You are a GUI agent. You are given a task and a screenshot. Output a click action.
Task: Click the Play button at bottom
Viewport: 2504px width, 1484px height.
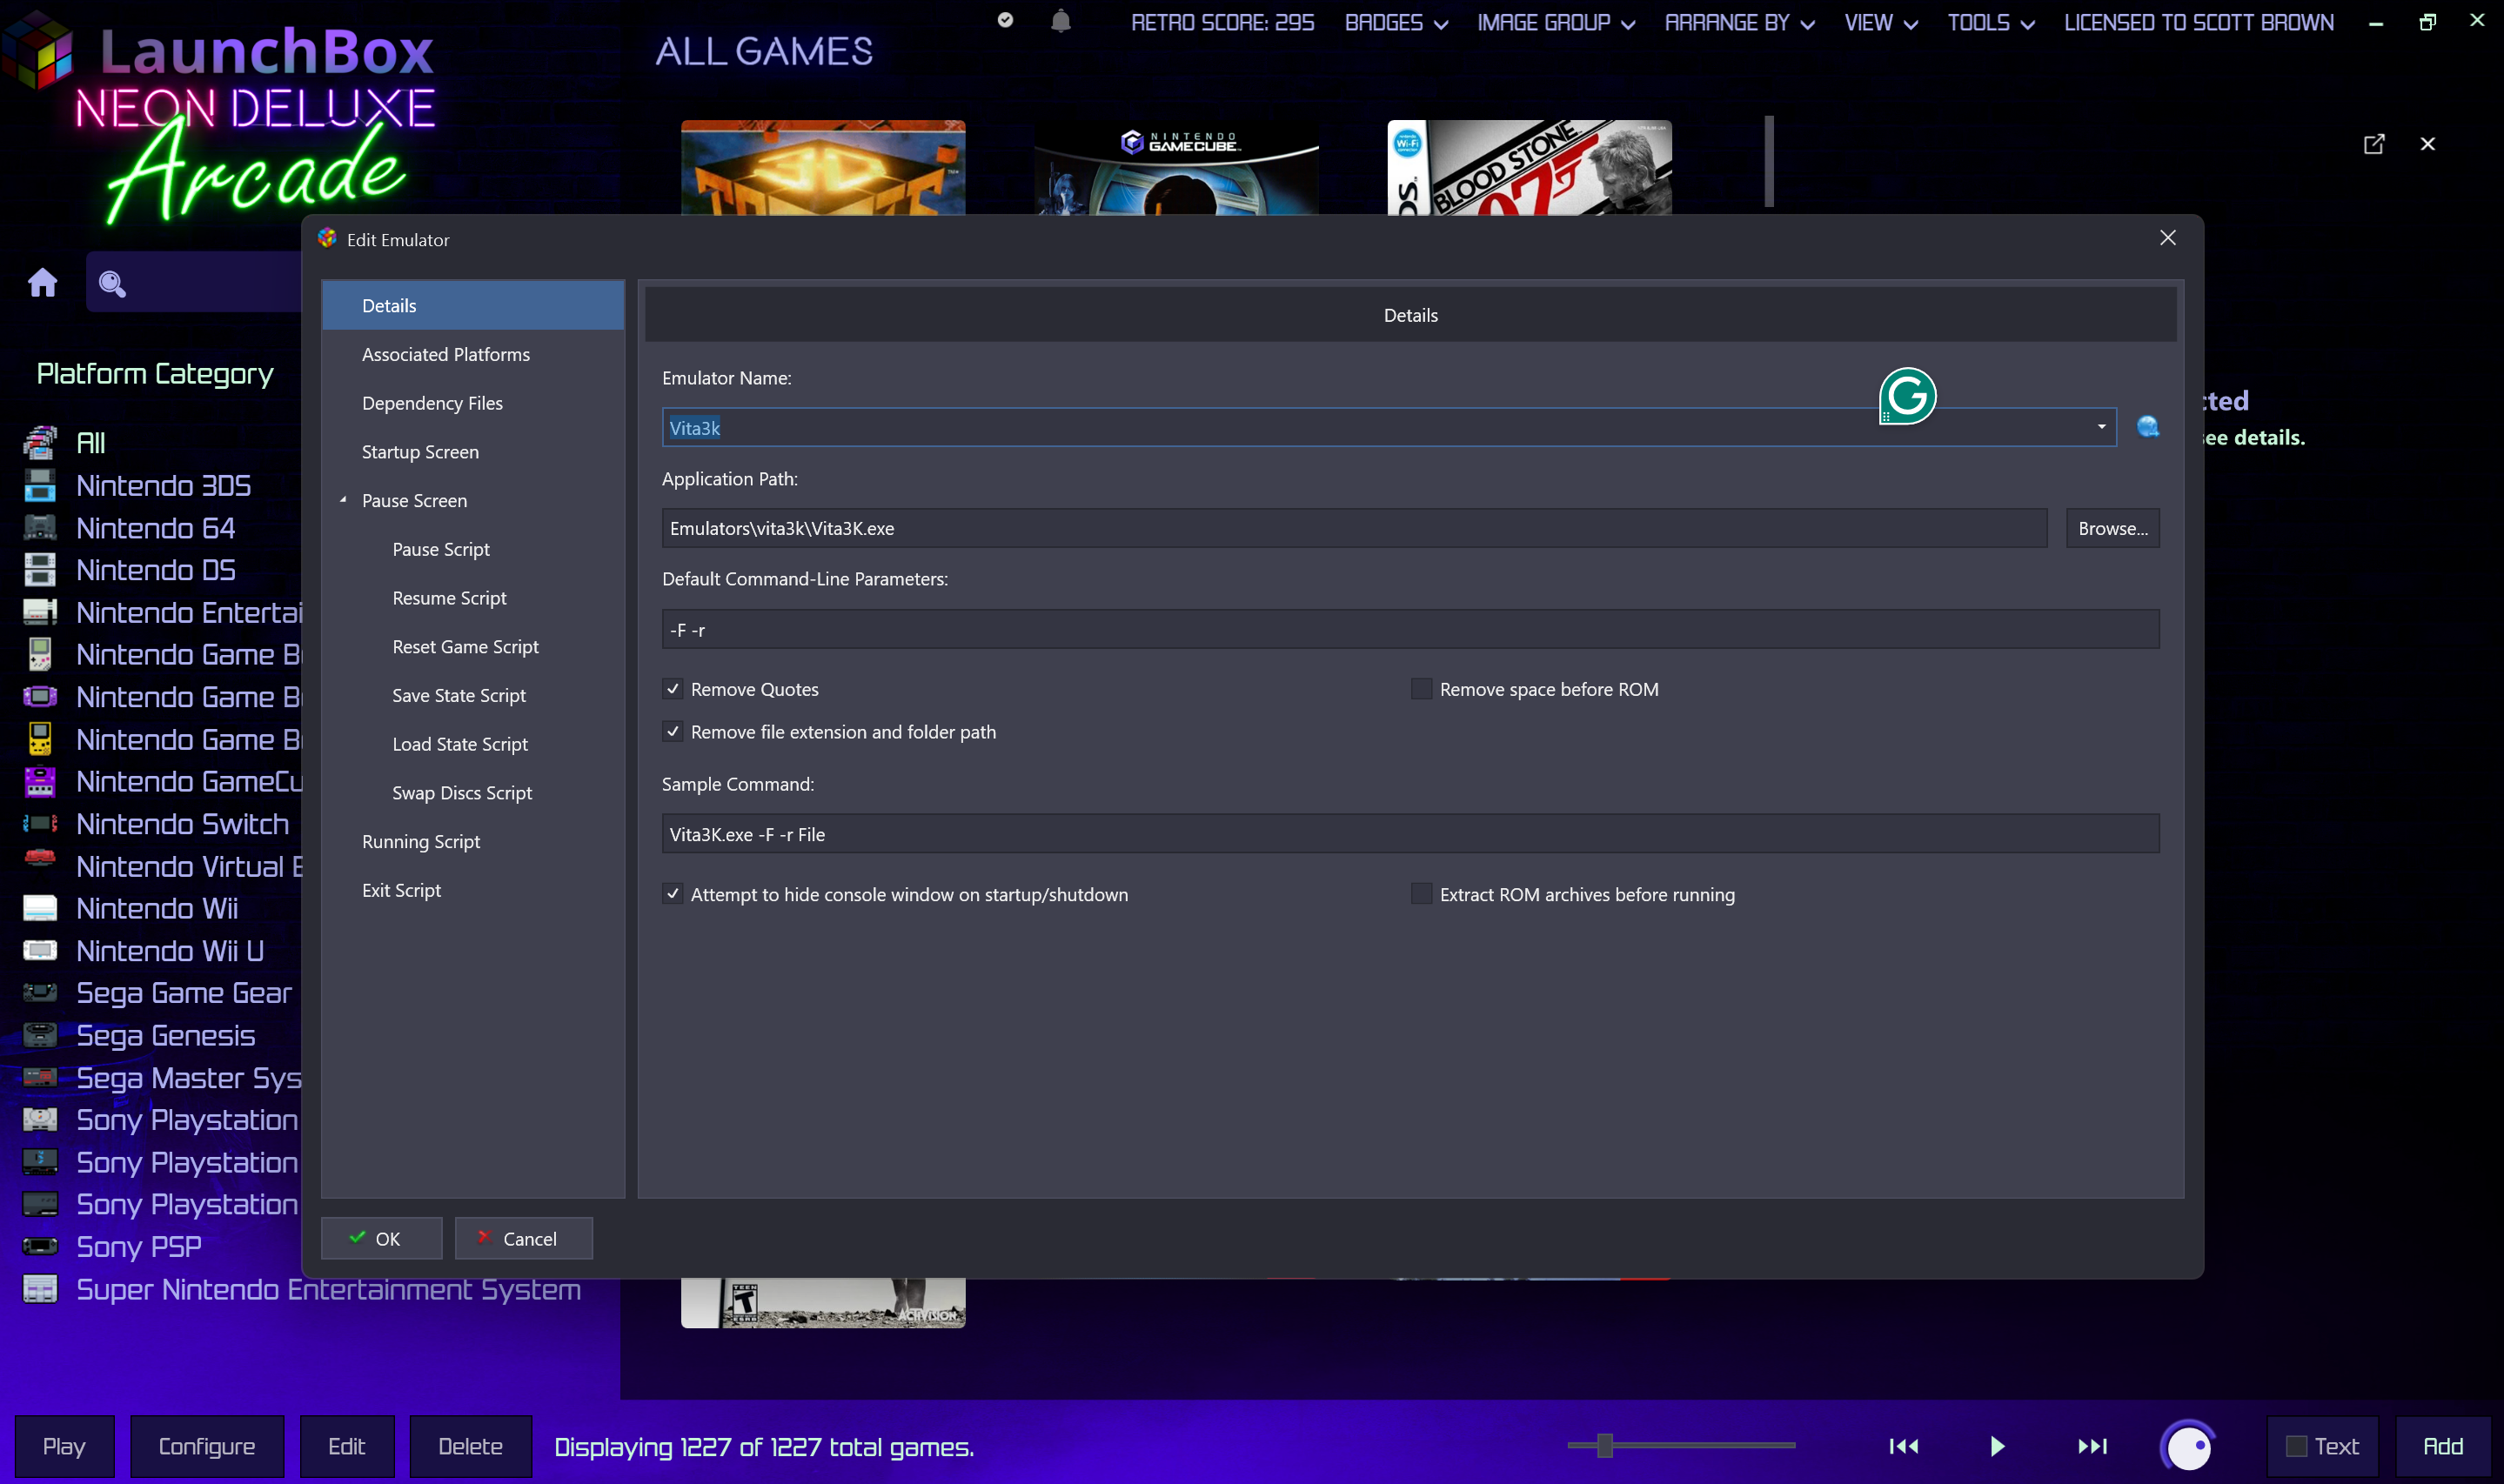(x=64, y=1446)
